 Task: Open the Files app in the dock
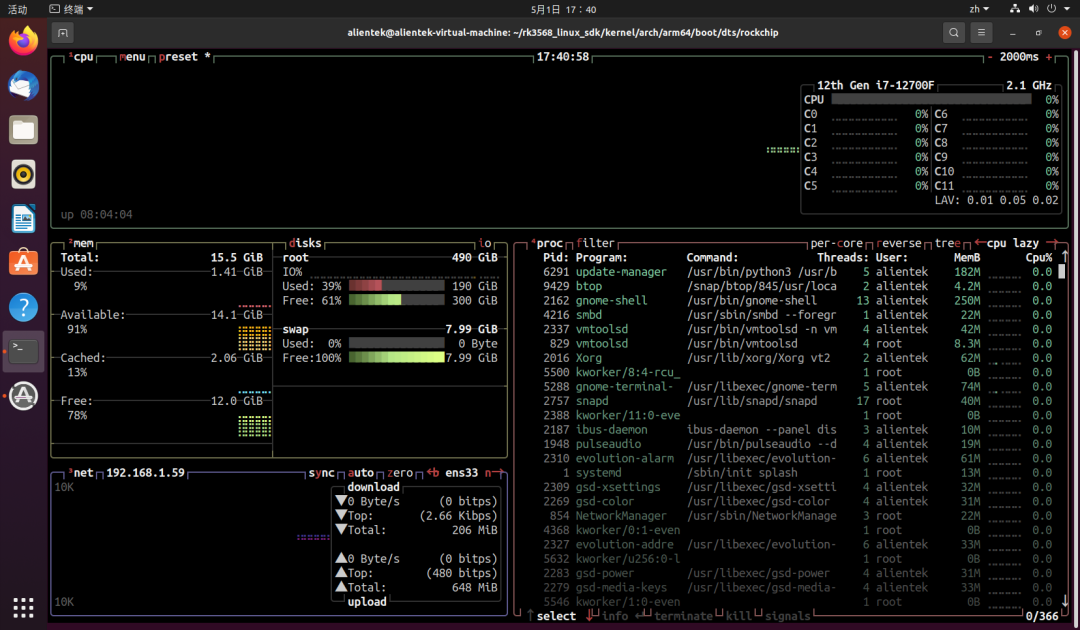pyautogui.click(x=23, y=130)
